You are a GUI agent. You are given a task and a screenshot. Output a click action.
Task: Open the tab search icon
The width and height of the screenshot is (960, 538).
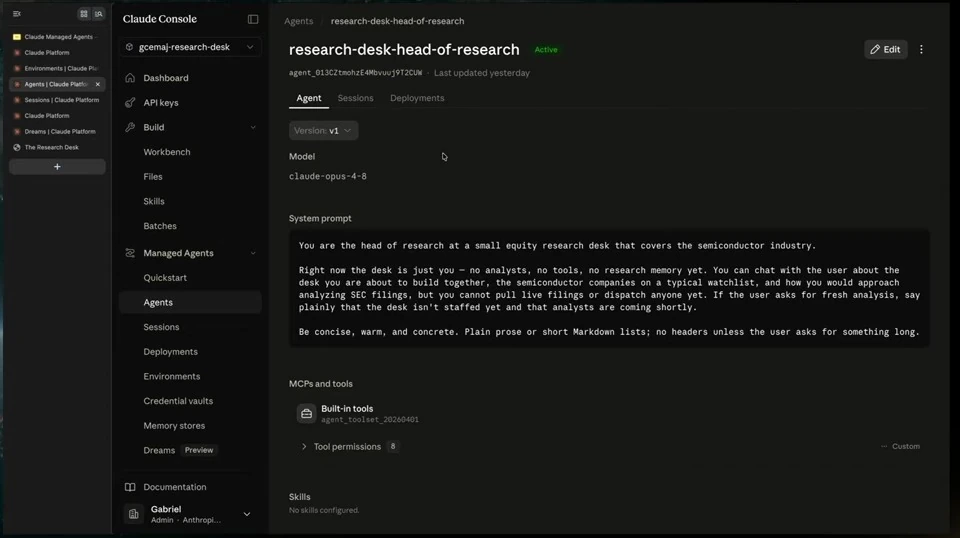[99, 13]
